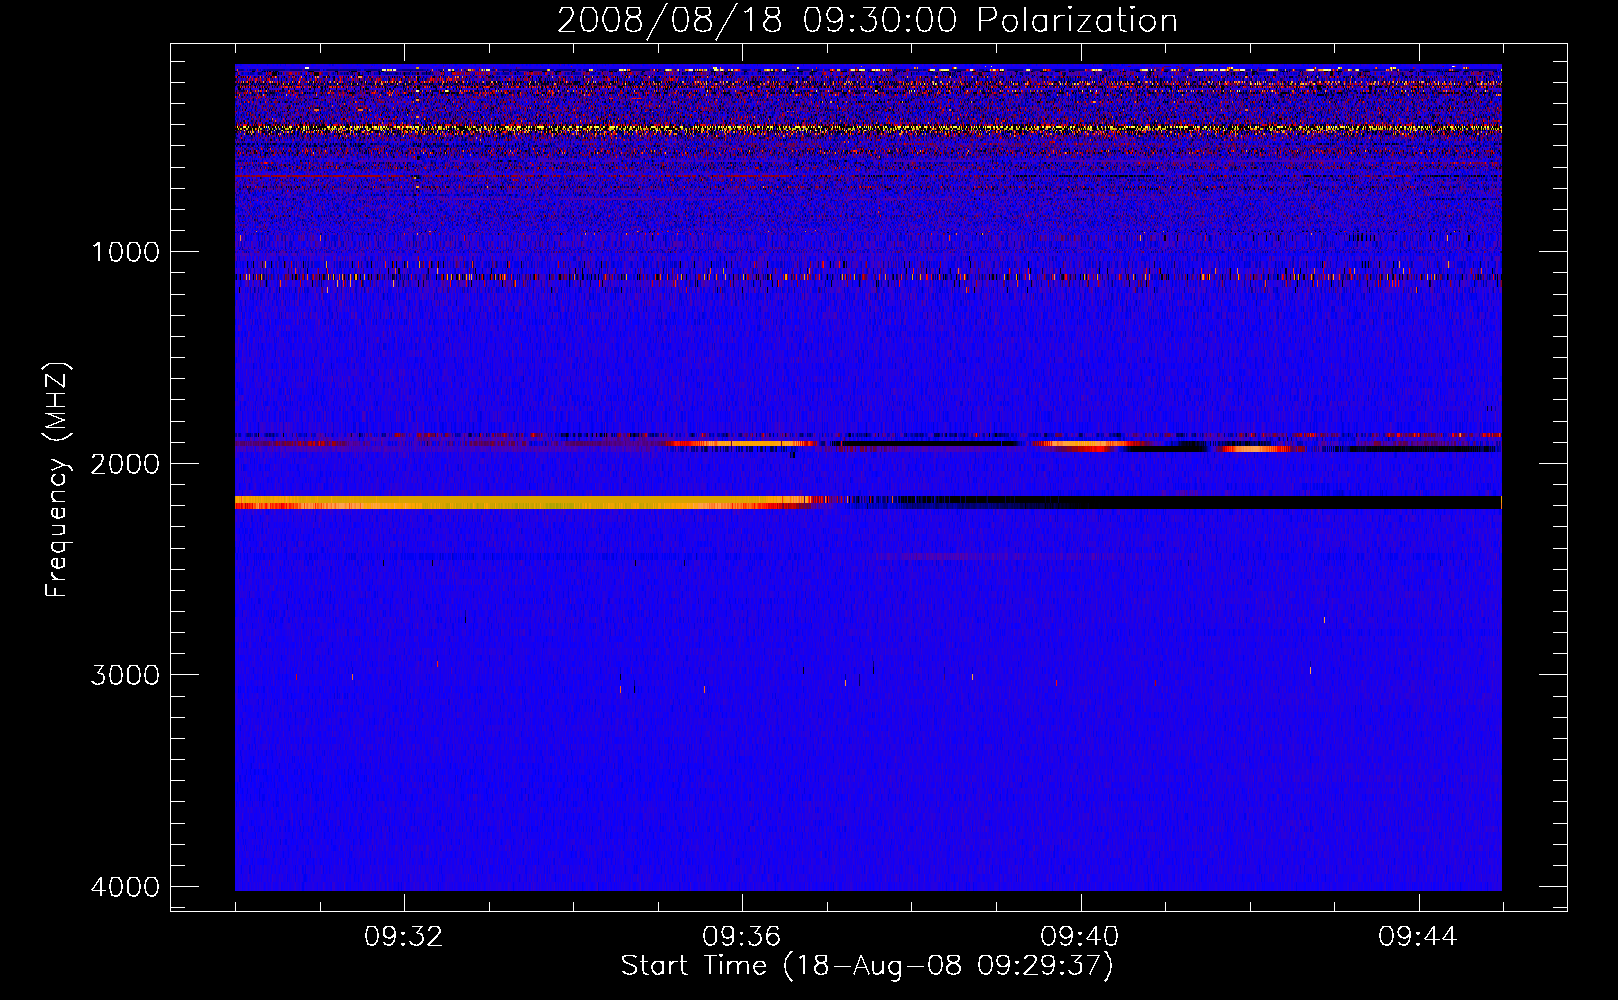The image size is (1618, 1000).
Task: Click the 4000 frequency tick label
Action: point(125,887)
